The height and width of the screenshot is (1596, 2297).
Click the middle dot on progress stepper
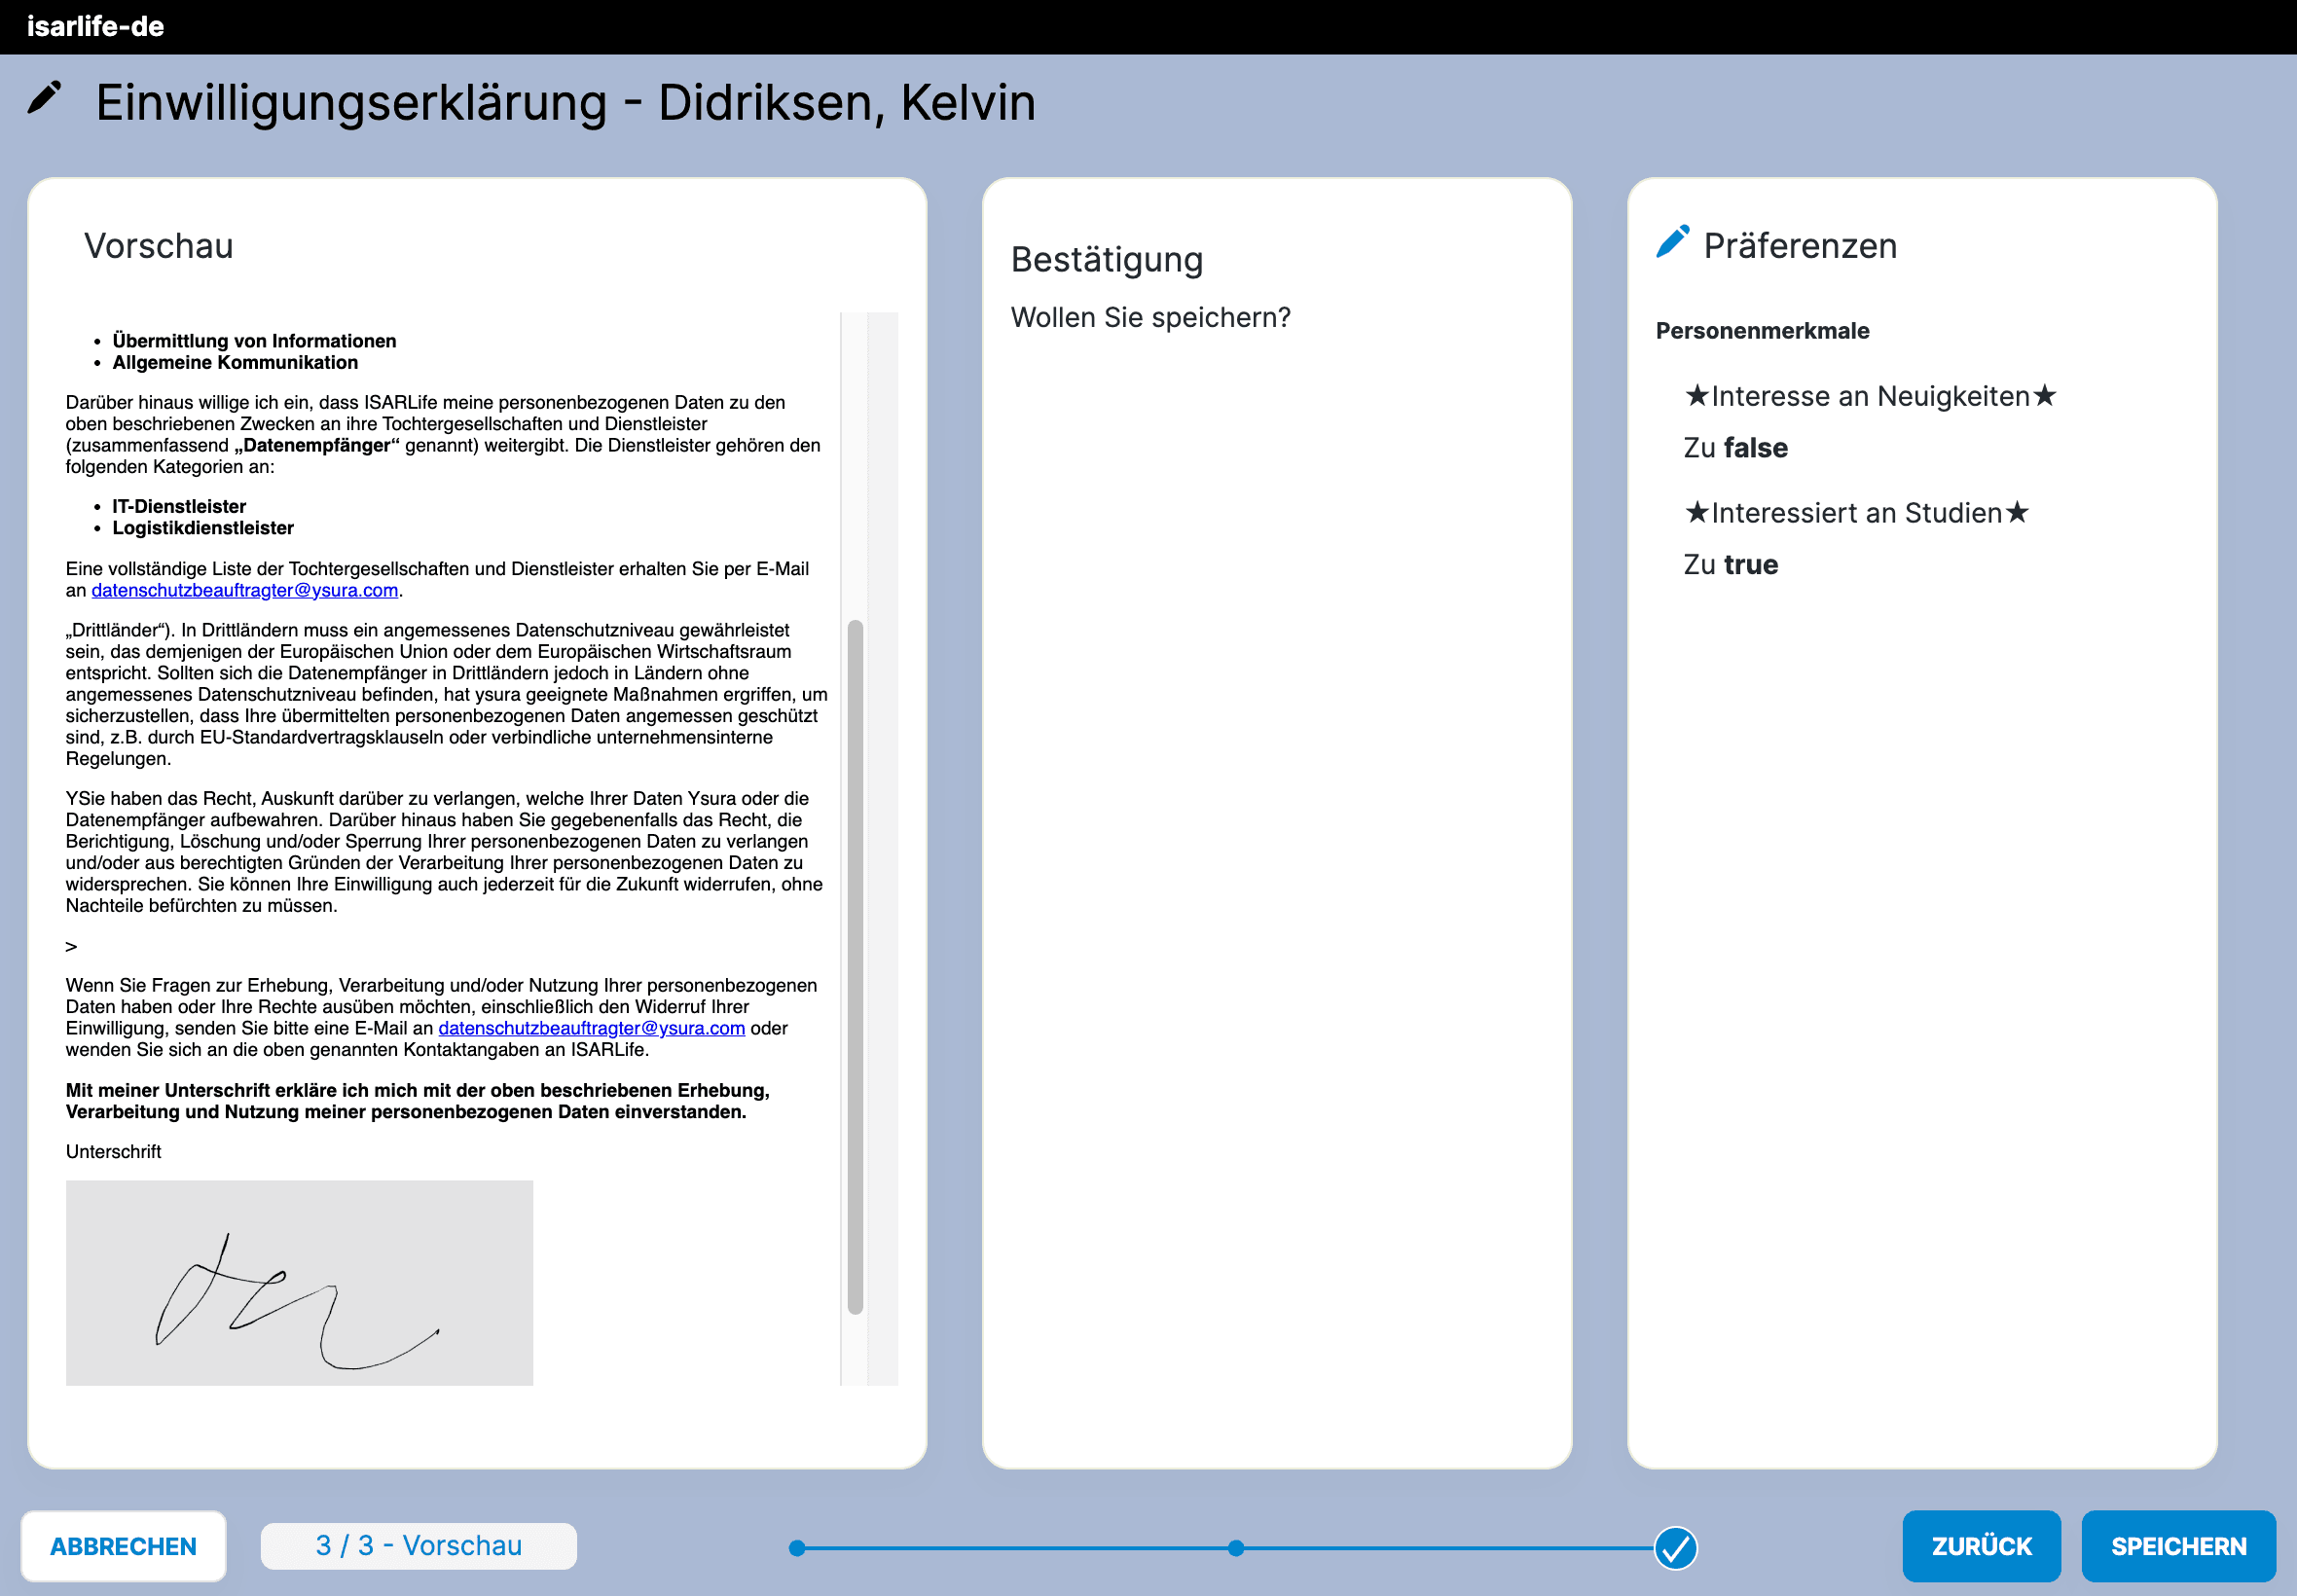point(1236,1548)
